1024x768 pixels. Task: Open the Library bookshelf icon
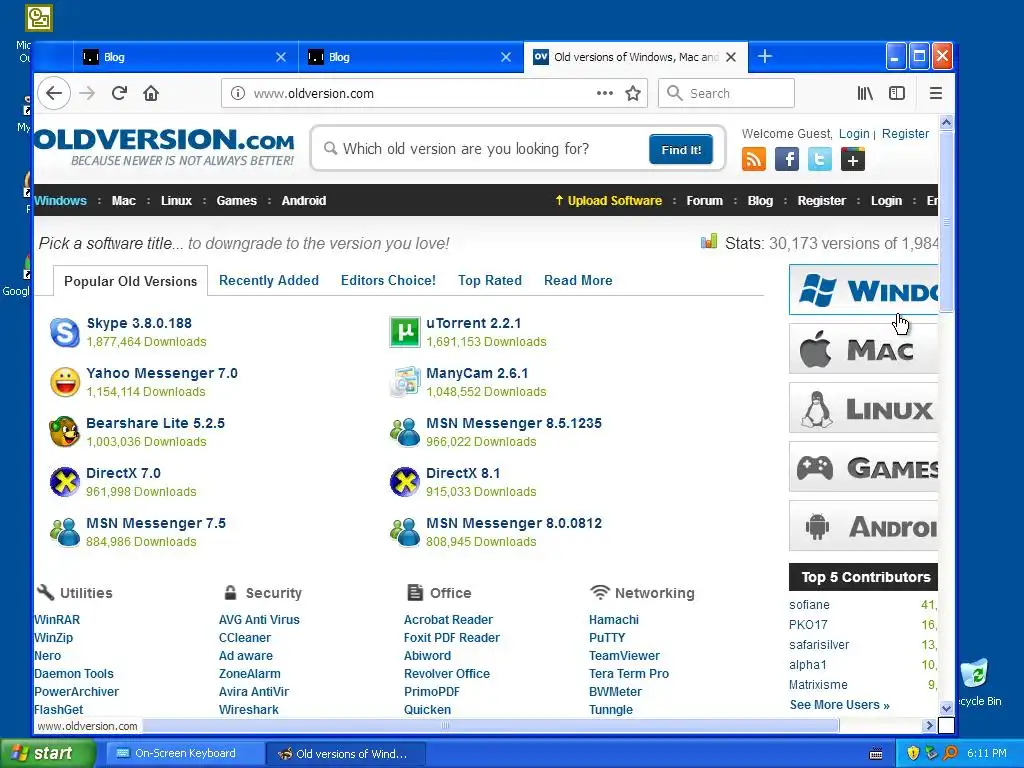865,93
